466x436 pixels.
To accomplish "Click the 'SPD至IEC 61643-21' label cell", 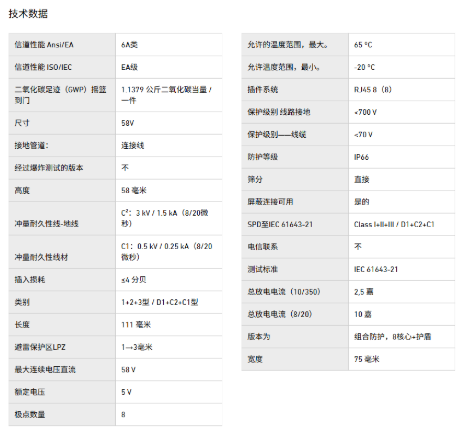I will [295, 224].
